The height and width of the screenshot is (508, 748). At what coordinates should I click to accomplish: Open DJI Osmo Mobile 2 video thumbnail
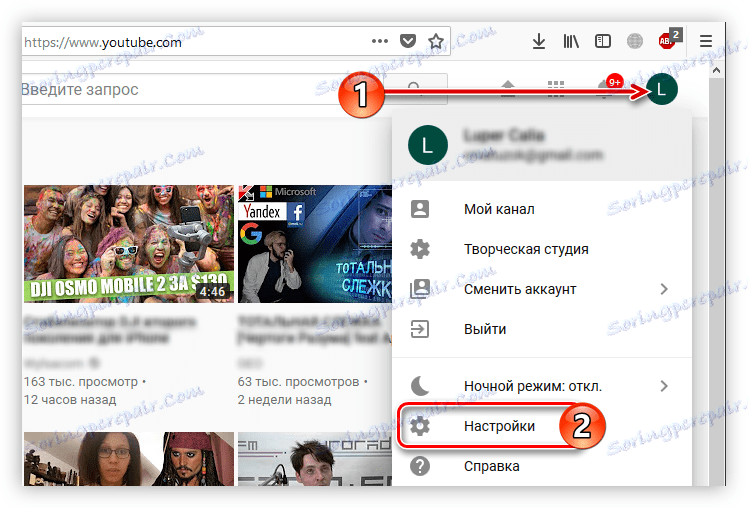[x=129, y=244]
